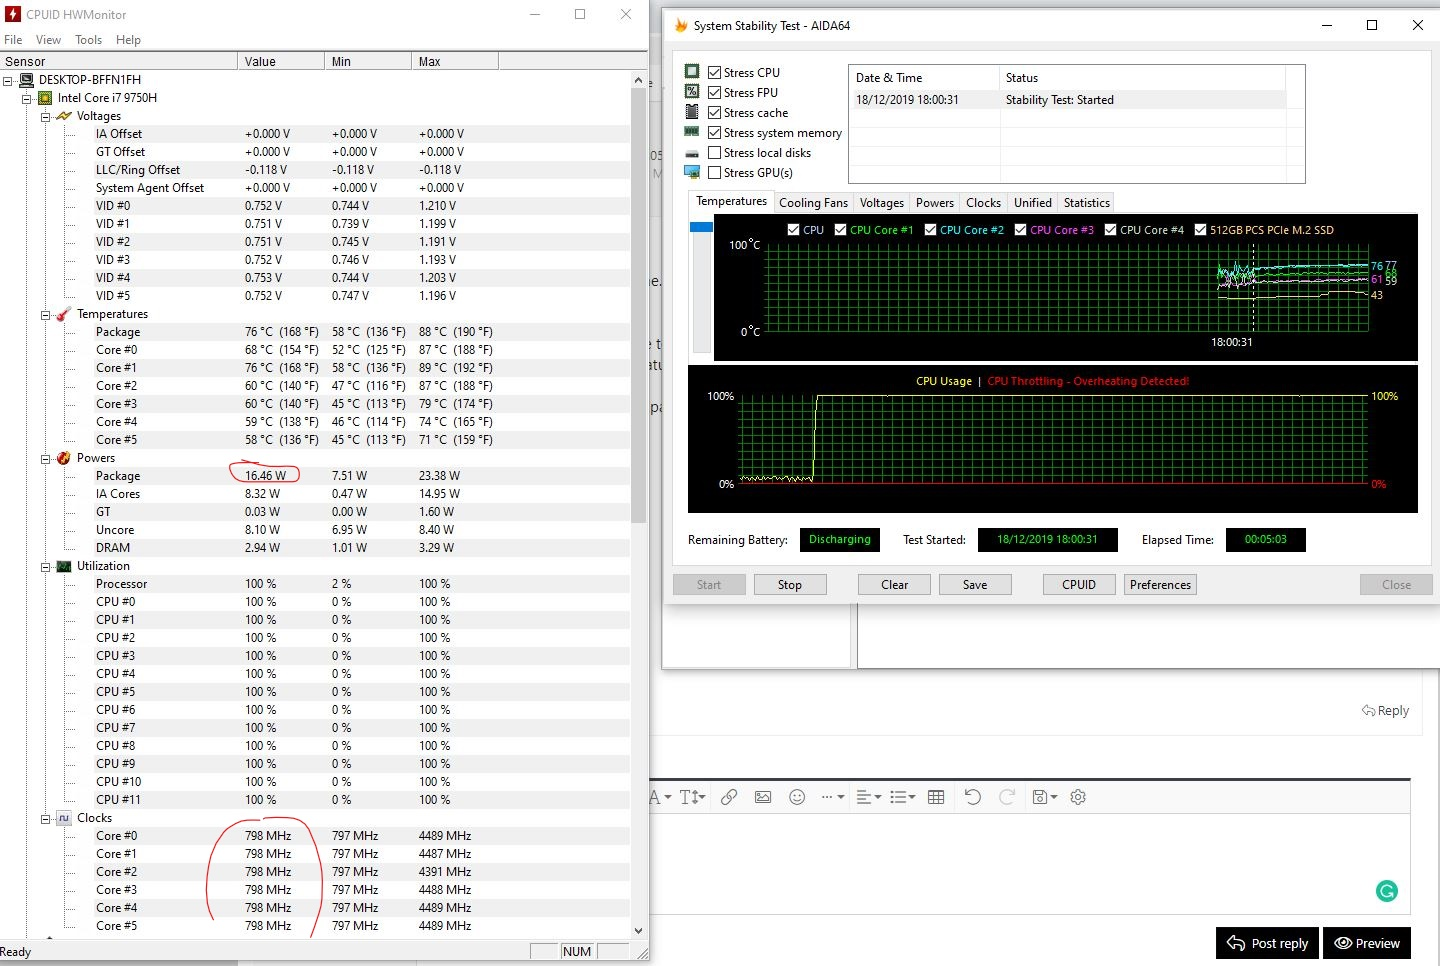This screenshot has height=966, width=1440.
Task: Click the insert link icon in reply editor
Action: point(729,797)
